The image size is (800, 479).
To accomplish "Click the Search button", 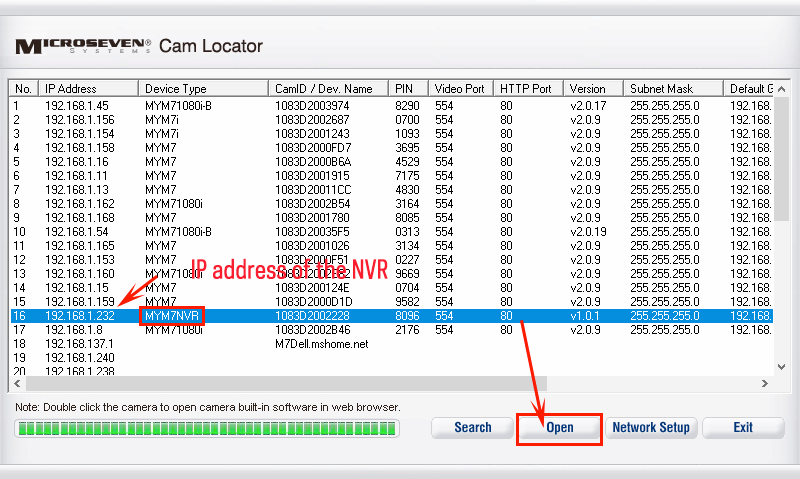I will pyautogui.click(x=472, y=427).
